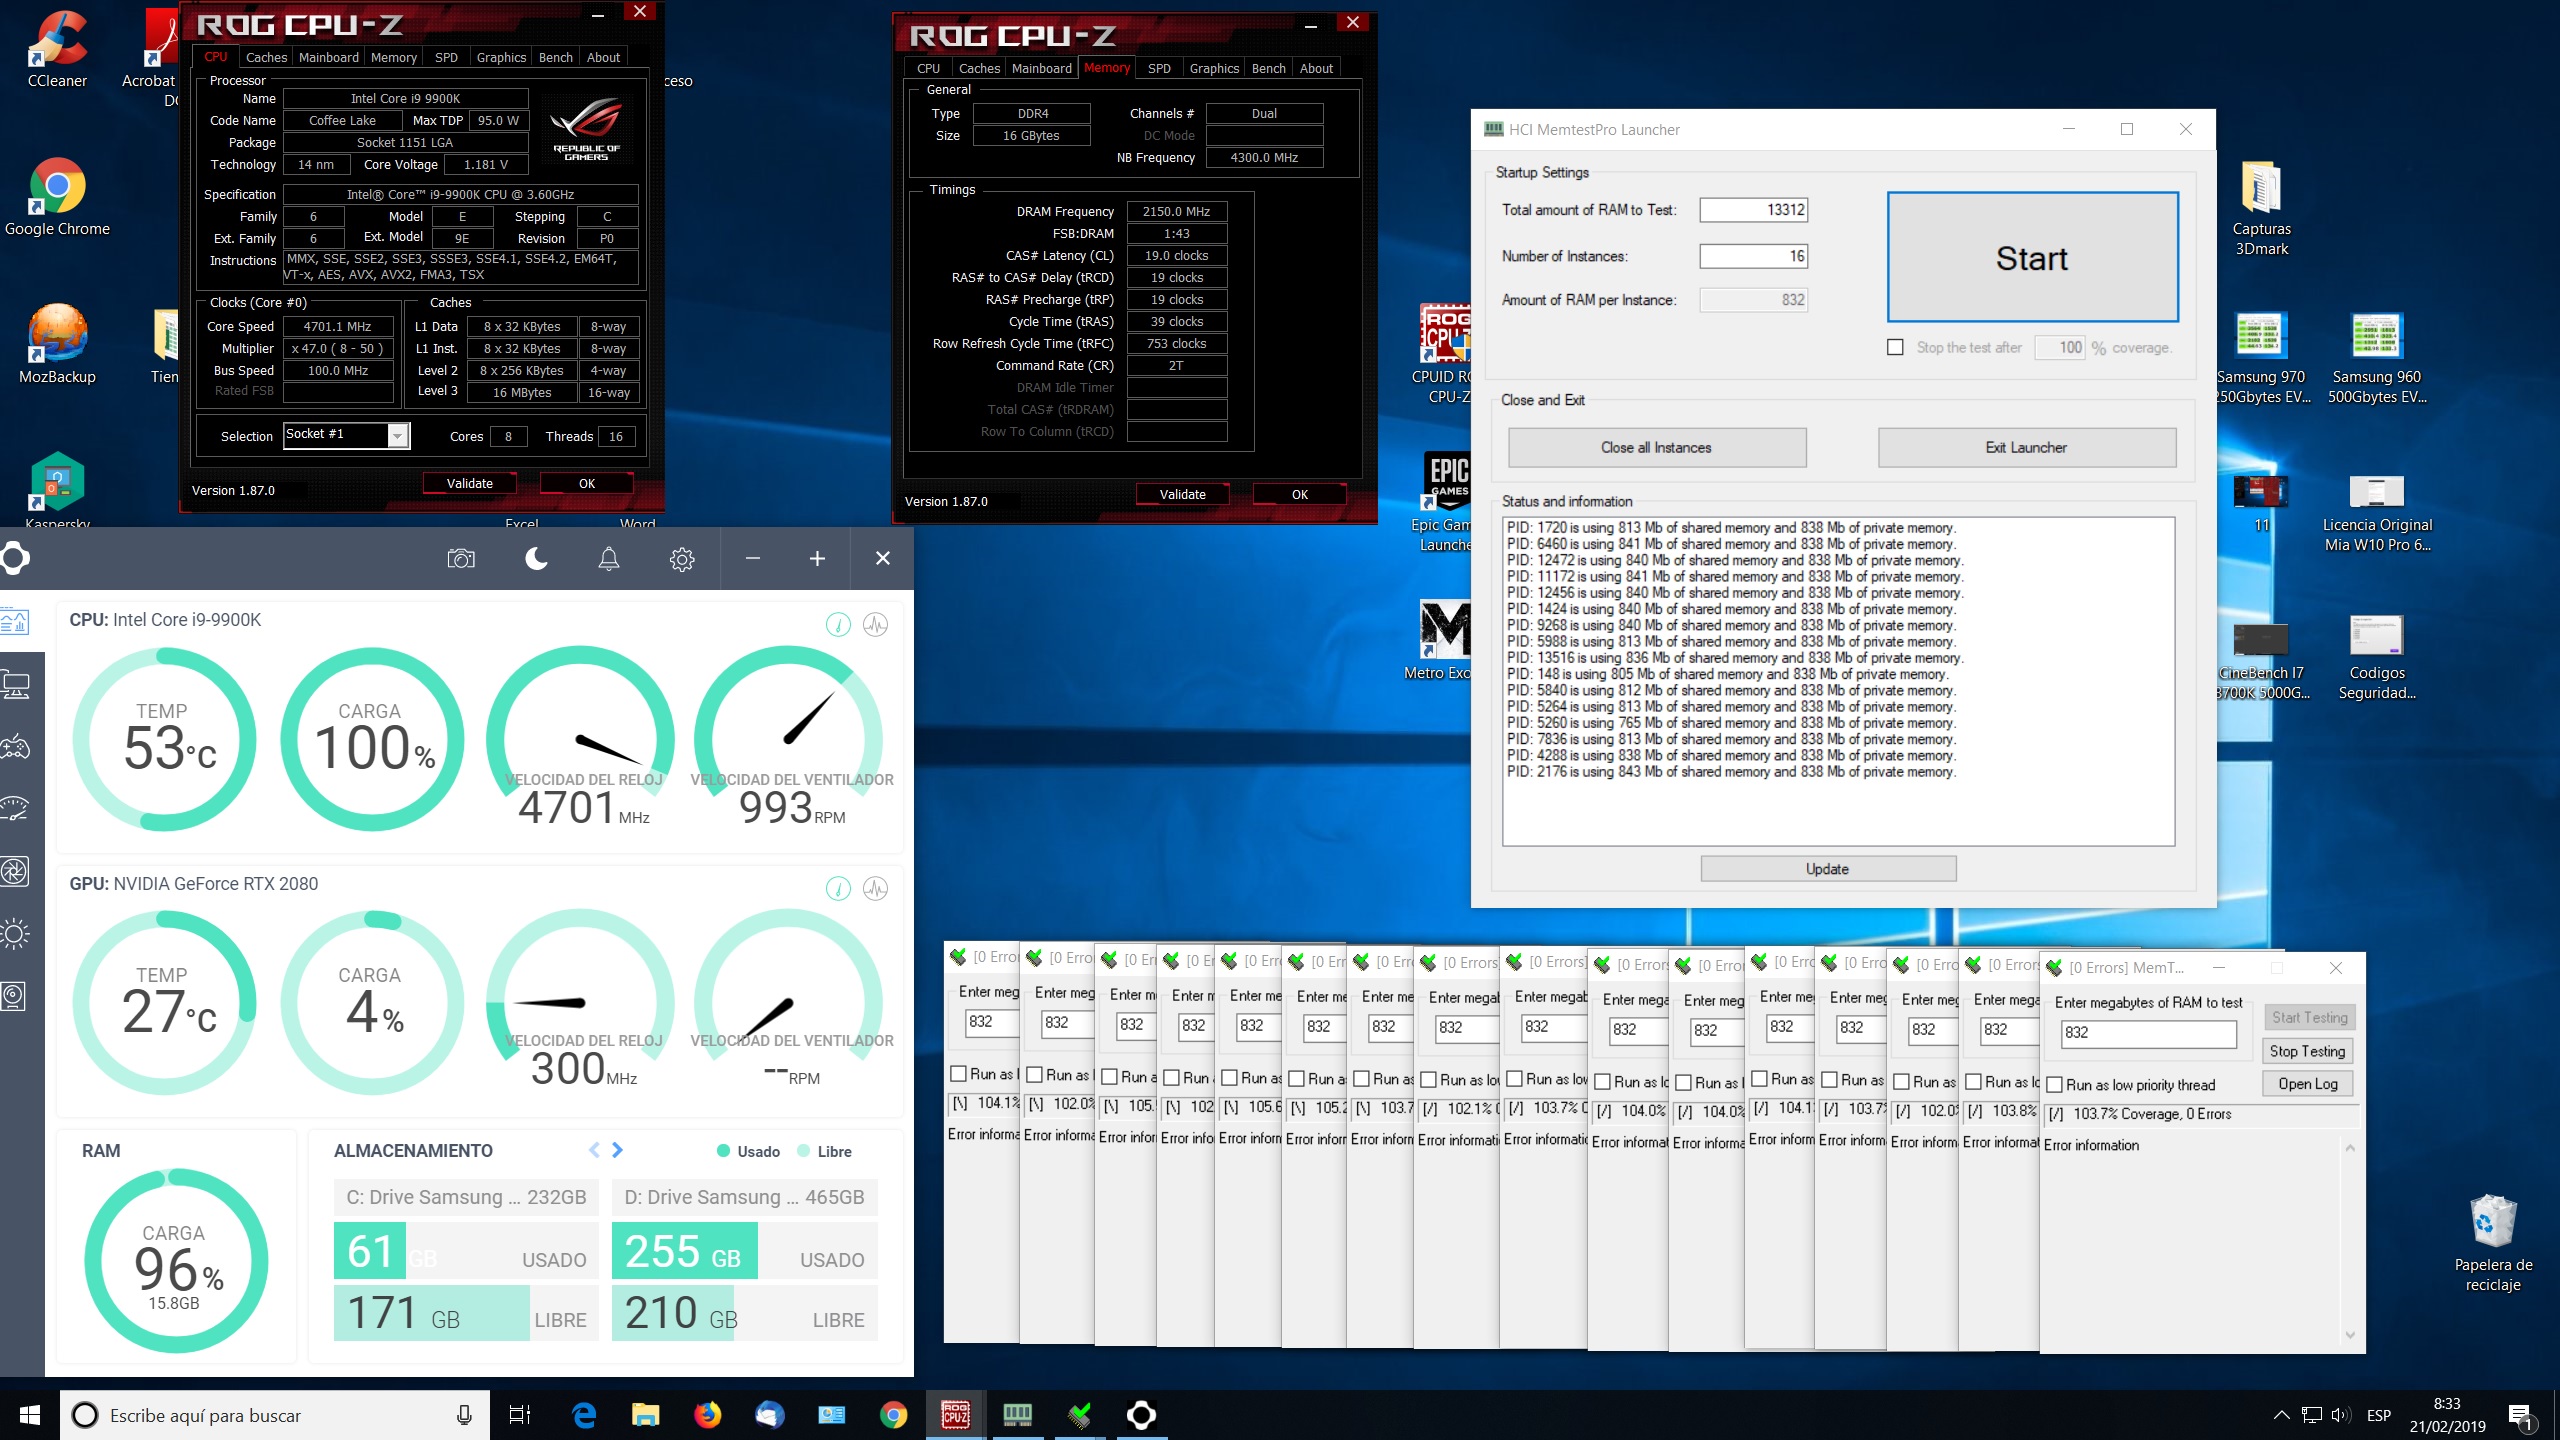Click the CPU info icon
The image size is (2560, 1440).
coord(838,625)
